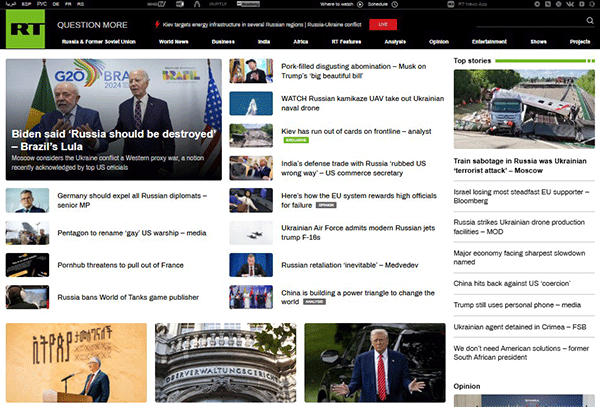This screenshot has height=407, width=600.
Task: Switch to РУС language edition
Action: pyautogui.click(x=42, y=4)
